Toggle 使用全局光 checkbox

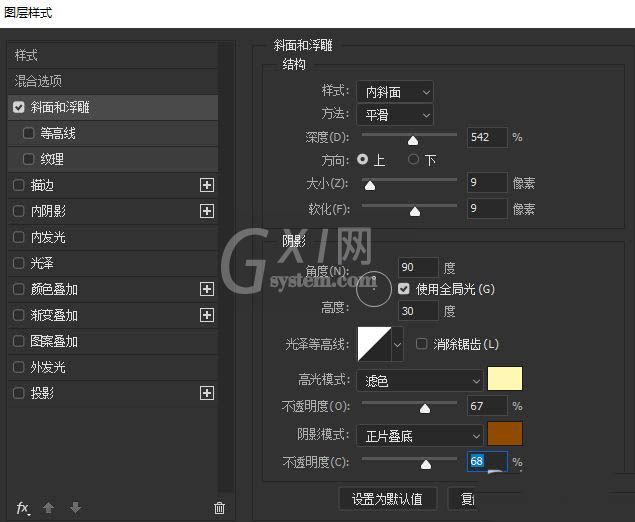[x=404, y=289]
